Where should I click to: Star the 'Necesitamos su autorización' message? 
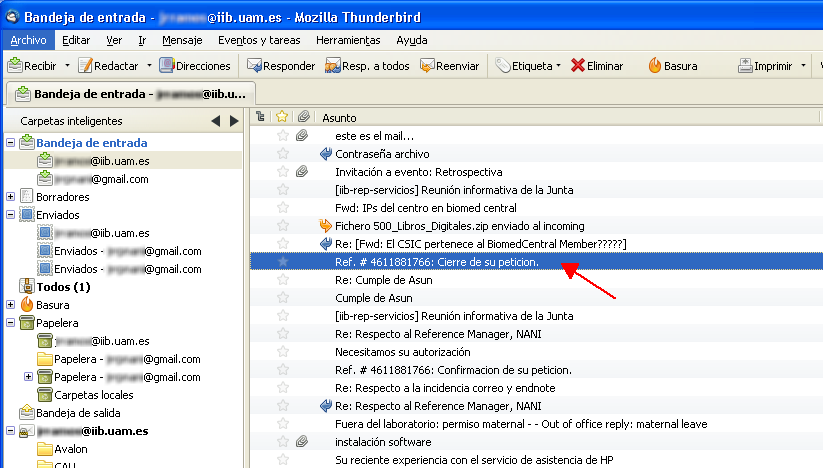[x=283, y=352]
